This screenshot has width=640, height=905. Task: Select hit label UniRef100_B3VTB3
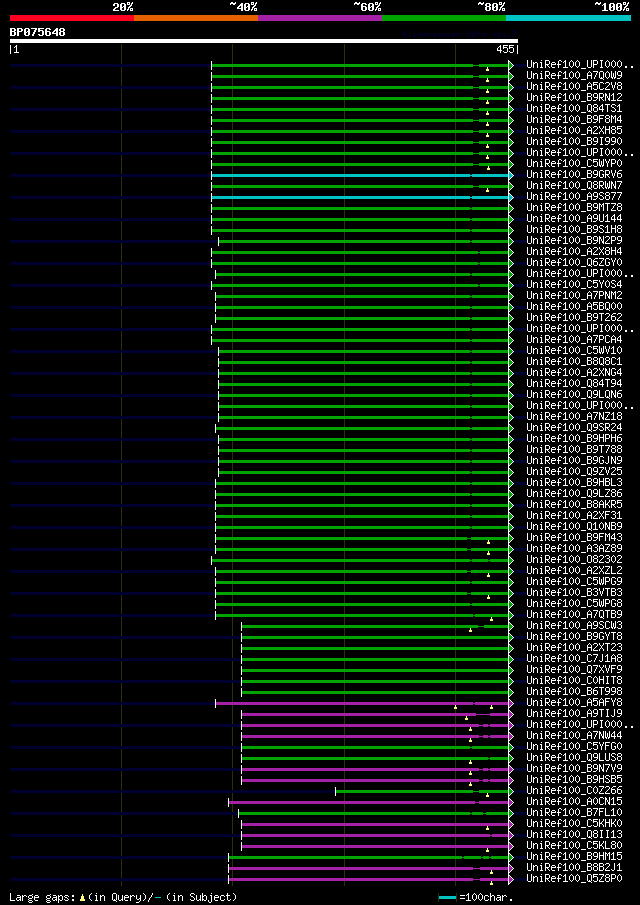pos(574,593)
